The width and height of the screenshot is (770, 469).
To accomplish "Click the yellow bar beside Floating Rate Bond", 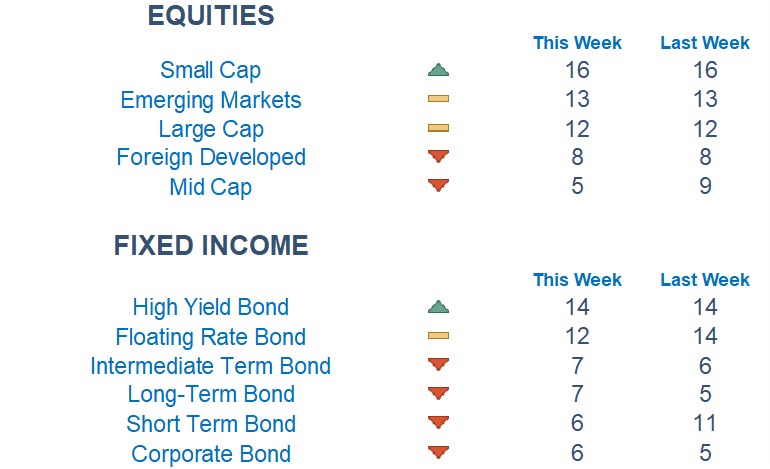I will click(438, 336).
